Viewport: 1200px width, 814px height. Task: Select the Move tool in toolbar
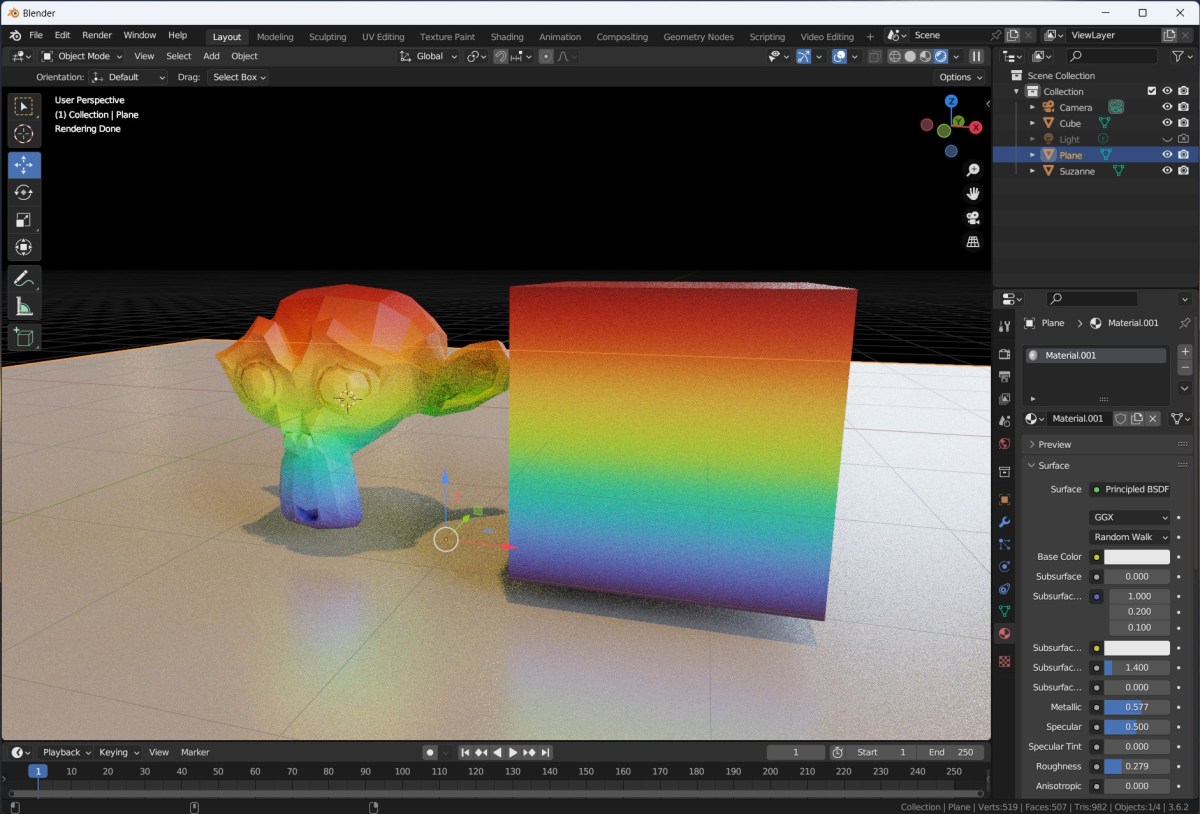coord(24,165)
